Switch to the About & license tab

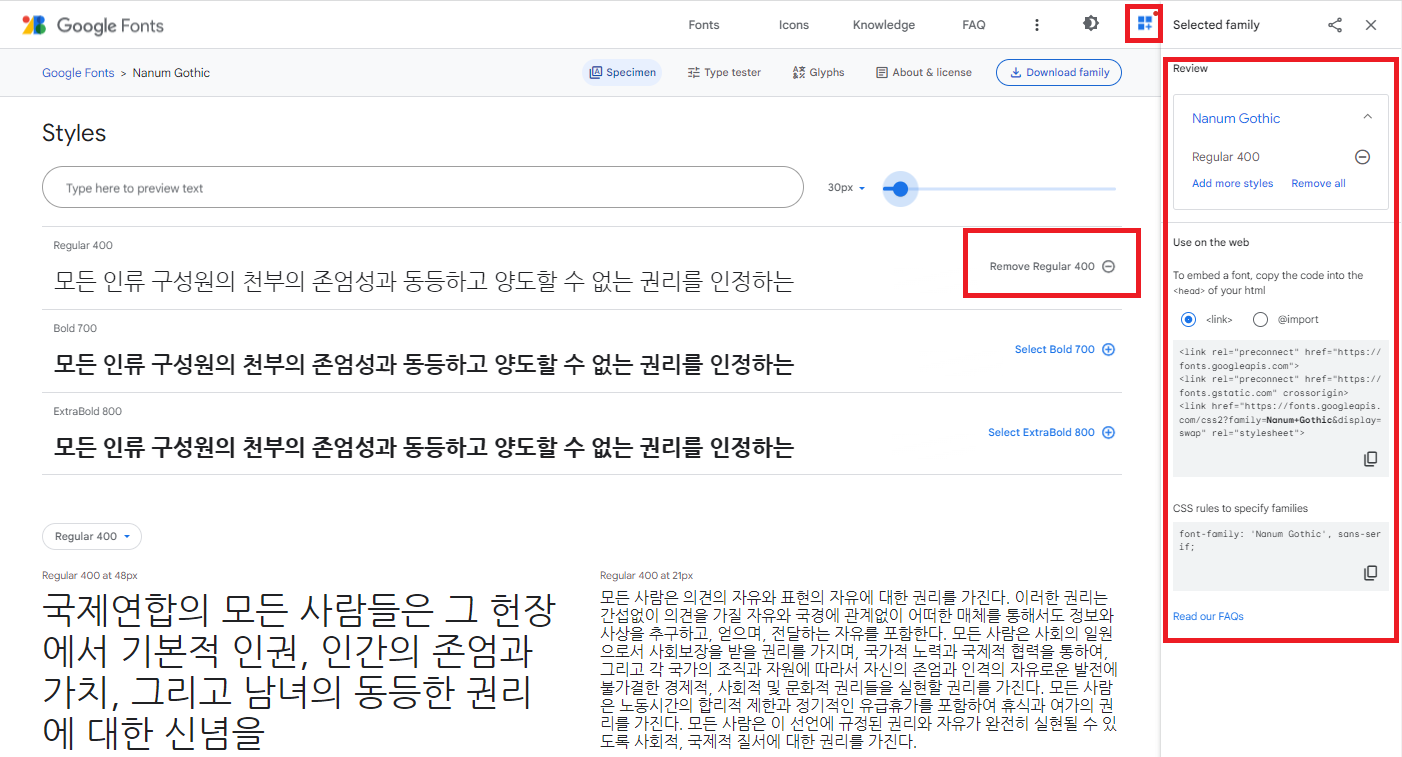pyautogui.click(x=923, y=72)
